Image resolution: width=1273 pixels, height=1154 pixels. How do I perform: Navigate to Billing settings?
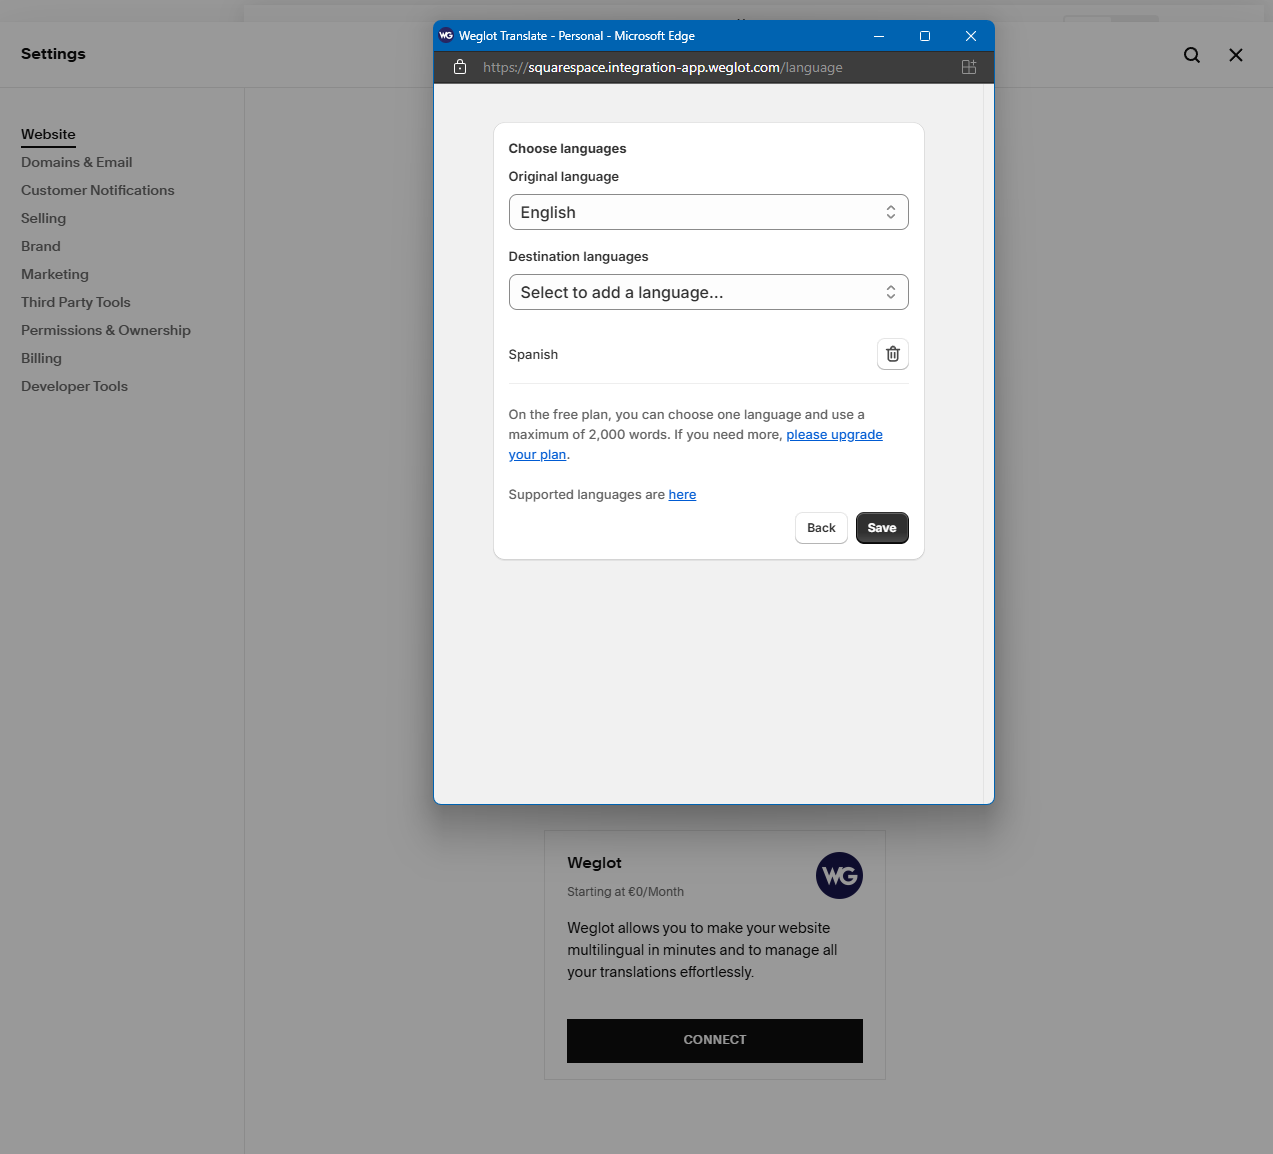41,358
